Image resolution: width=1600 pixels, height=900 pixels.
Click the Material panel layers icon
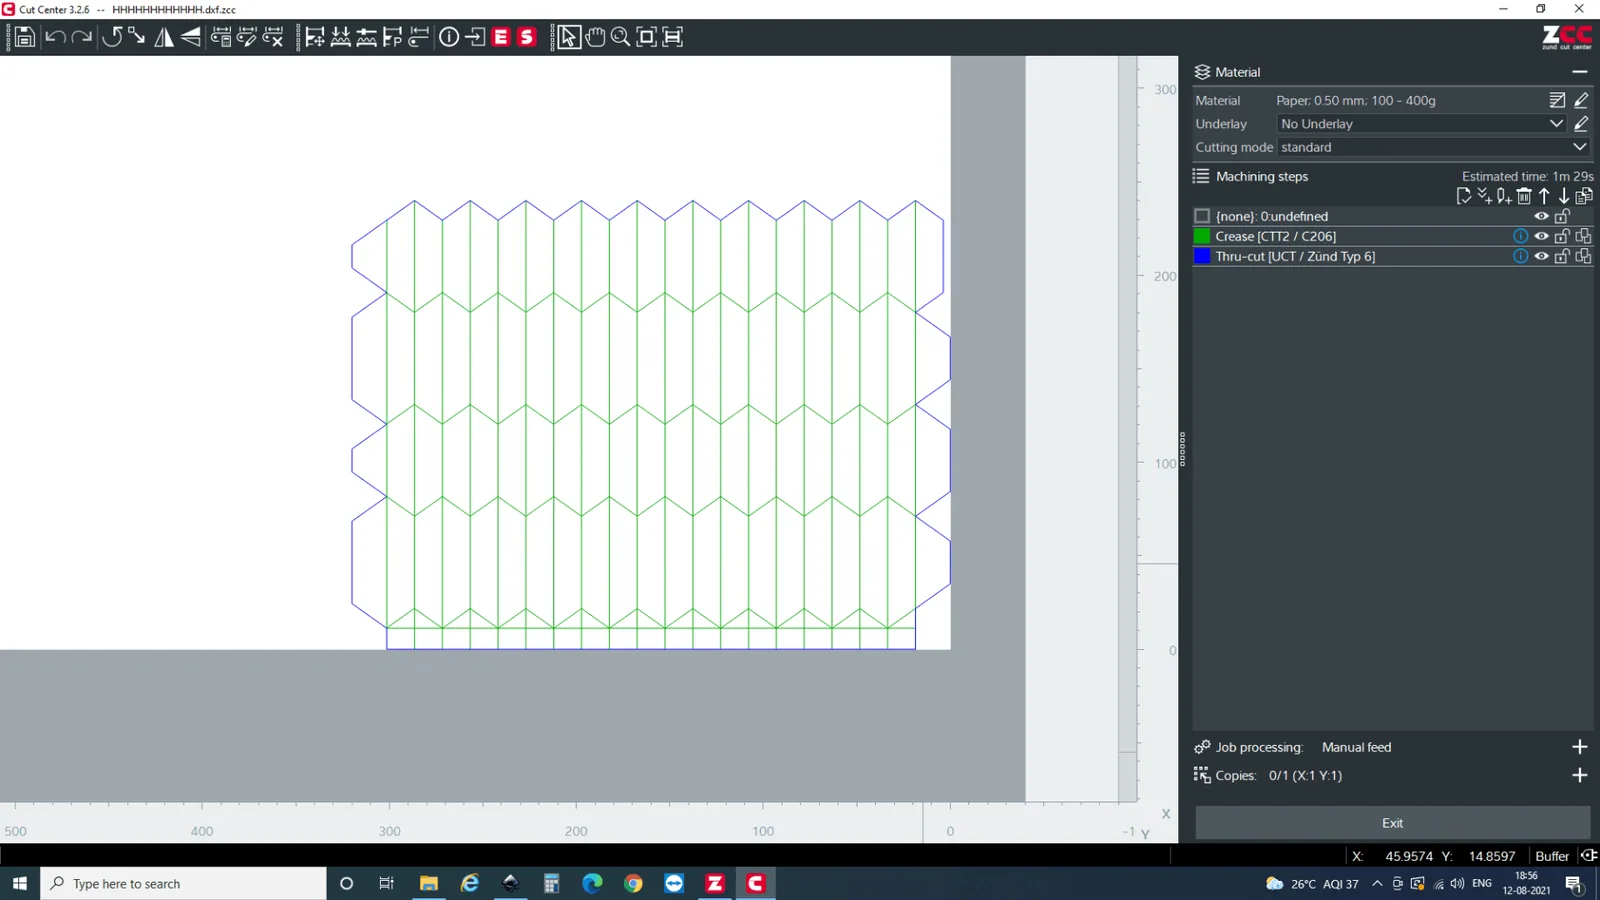coord(1202,72)
